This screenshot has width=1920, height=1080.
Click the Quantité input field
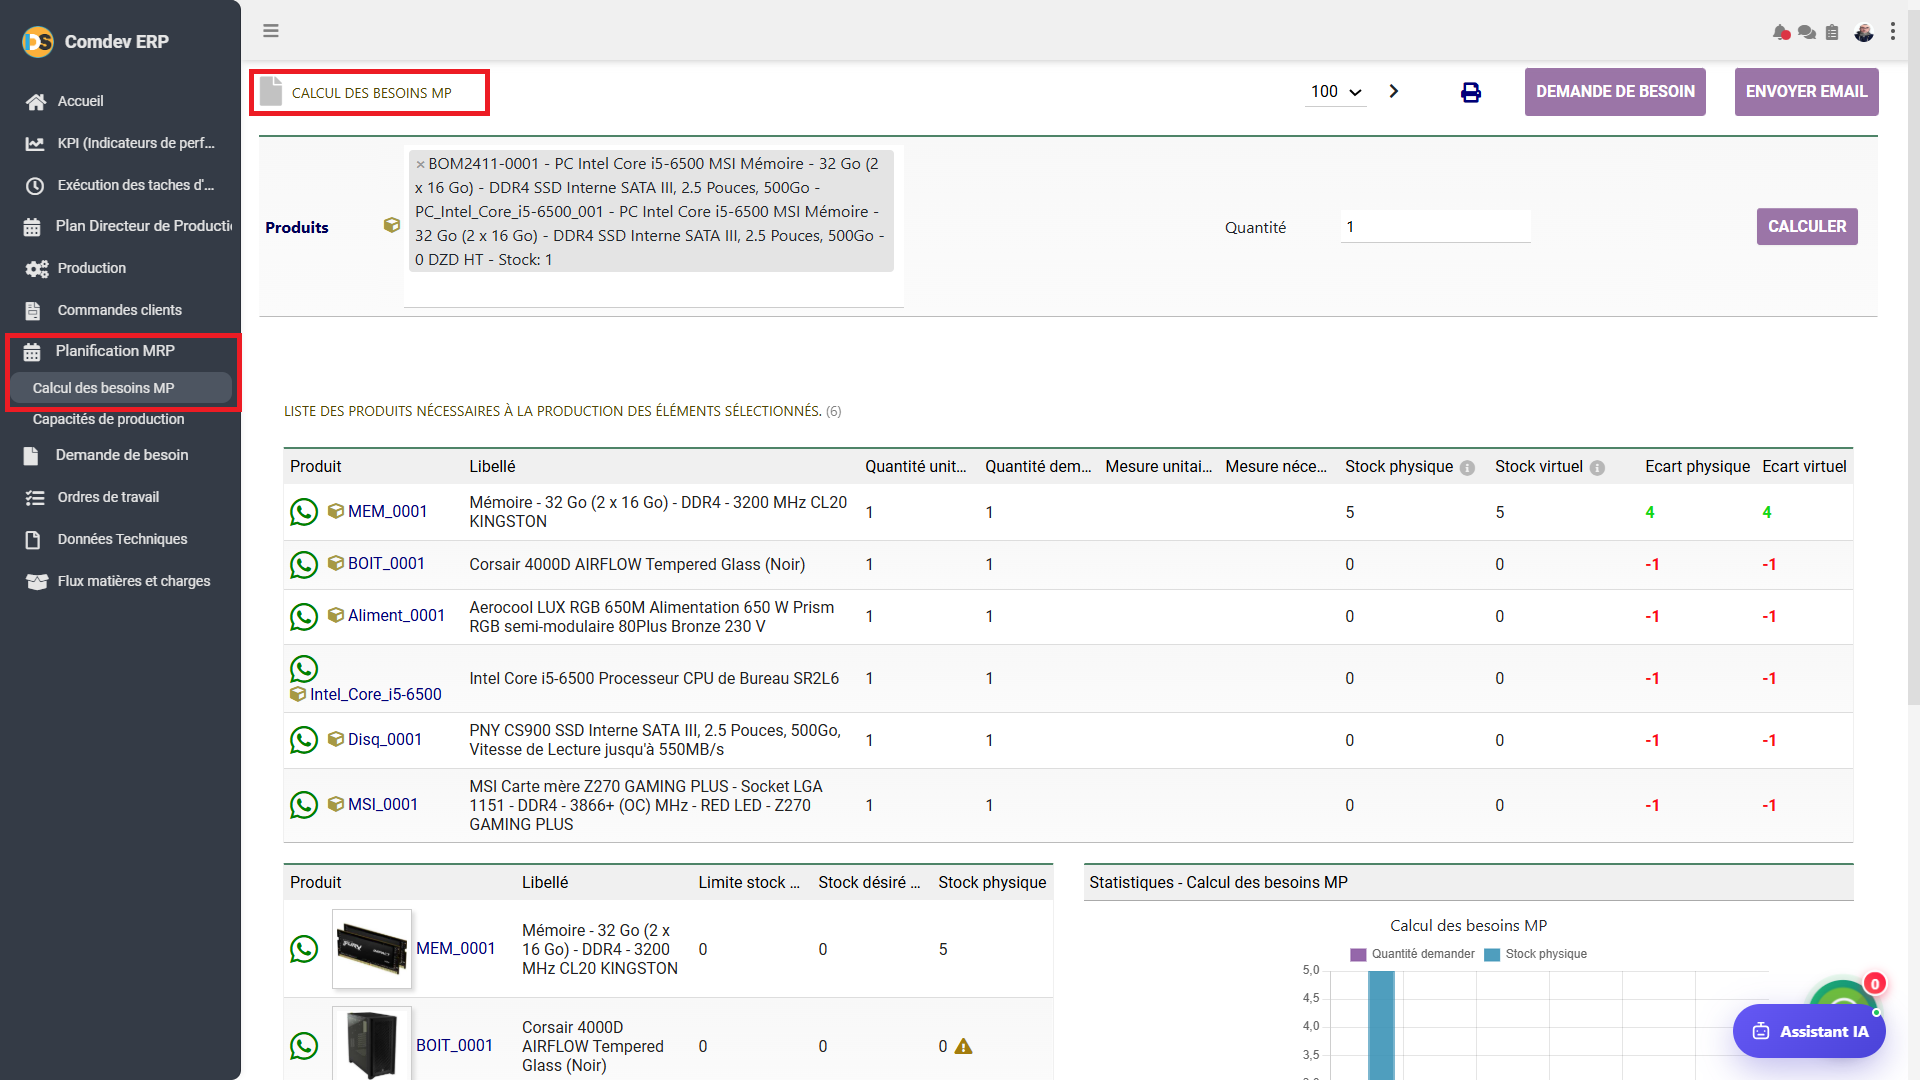coord(1435,227)
